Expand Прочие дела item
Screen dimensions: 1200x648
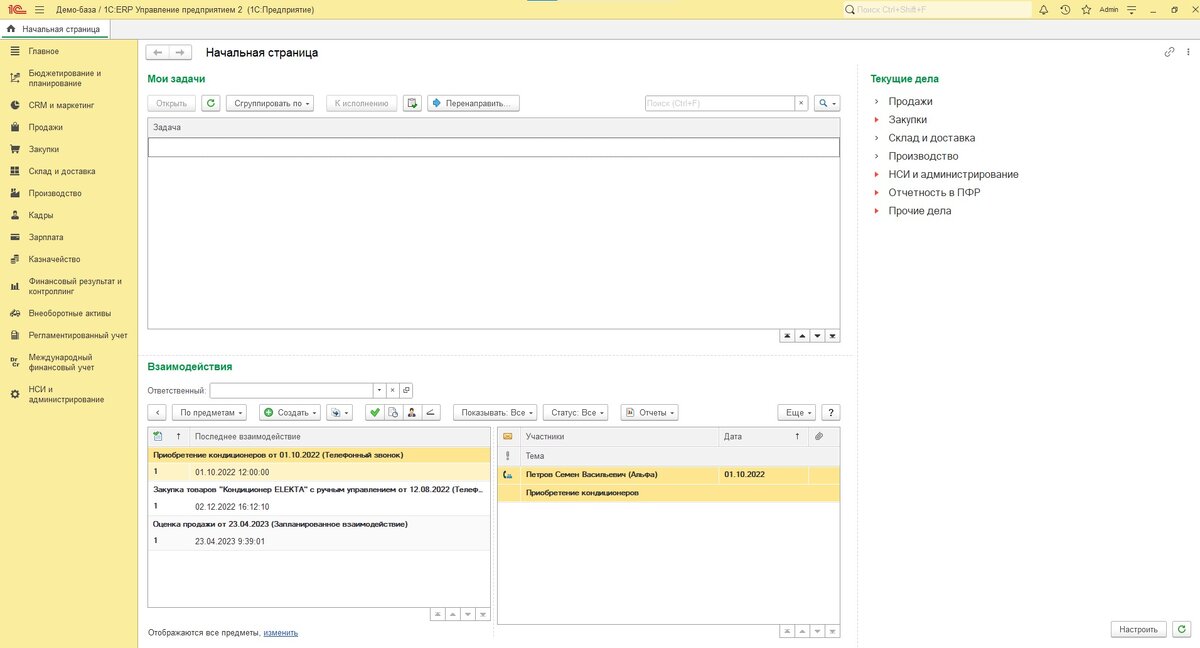(877, 211)
